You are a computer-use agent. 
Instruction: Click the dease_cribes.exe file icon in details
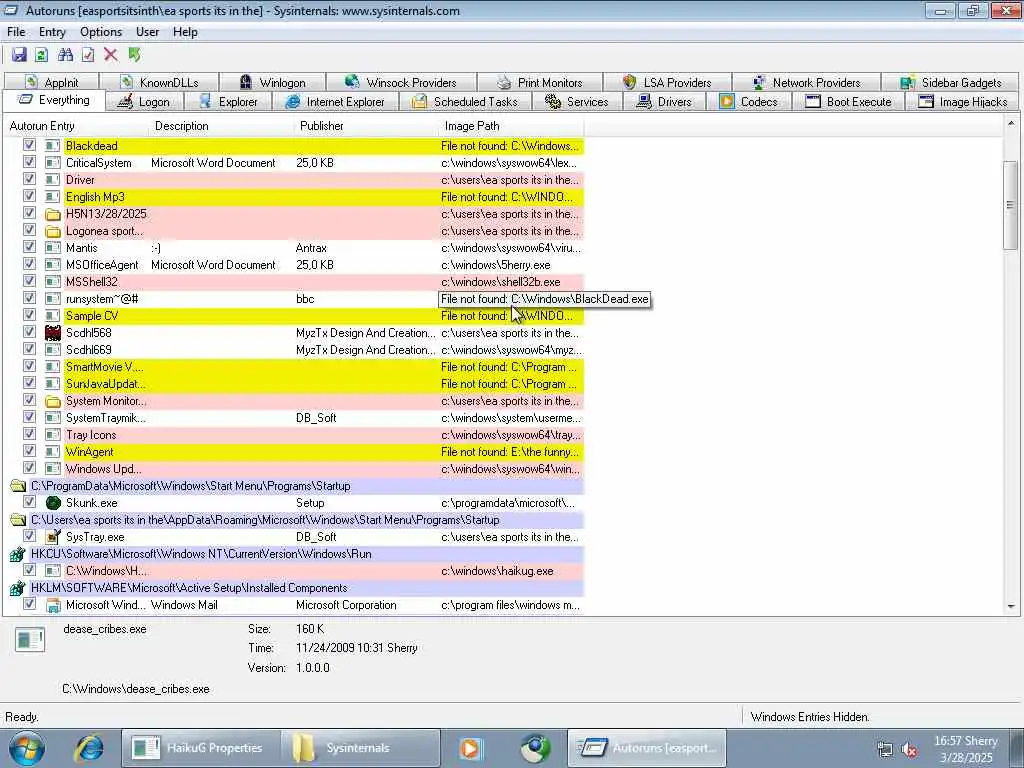(x=30, y=639)
